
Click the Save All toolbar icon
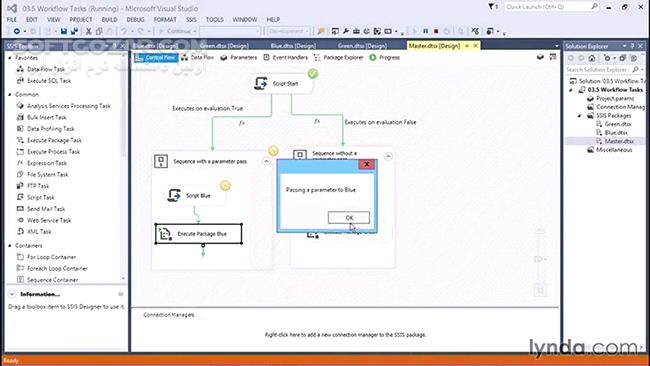(75, 31)
